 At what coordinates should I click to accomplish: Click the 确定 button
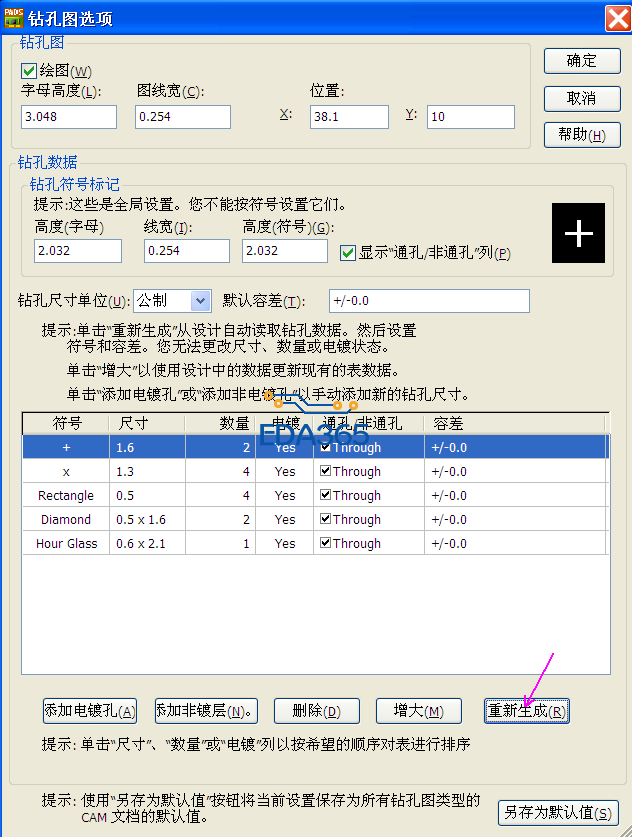(x=582, y=61)
